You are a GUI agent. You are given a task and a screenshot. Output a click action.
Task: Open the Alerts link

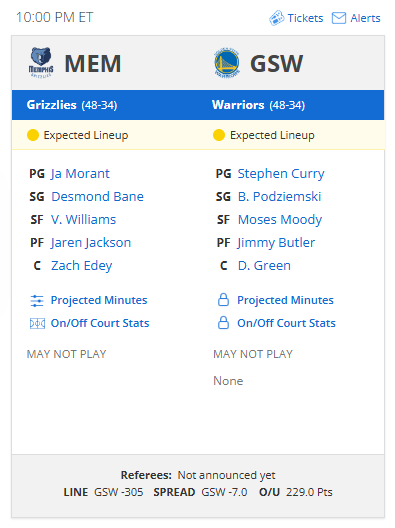365,18
